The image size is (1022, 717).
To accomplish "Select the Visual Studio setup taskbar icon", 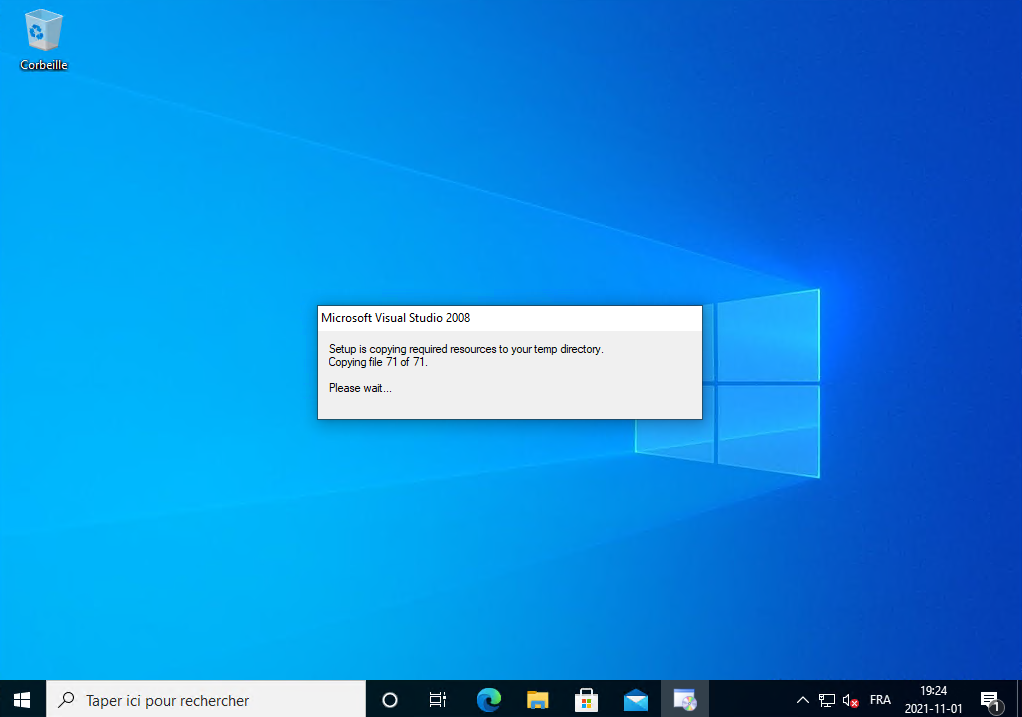I will point(684,700).
